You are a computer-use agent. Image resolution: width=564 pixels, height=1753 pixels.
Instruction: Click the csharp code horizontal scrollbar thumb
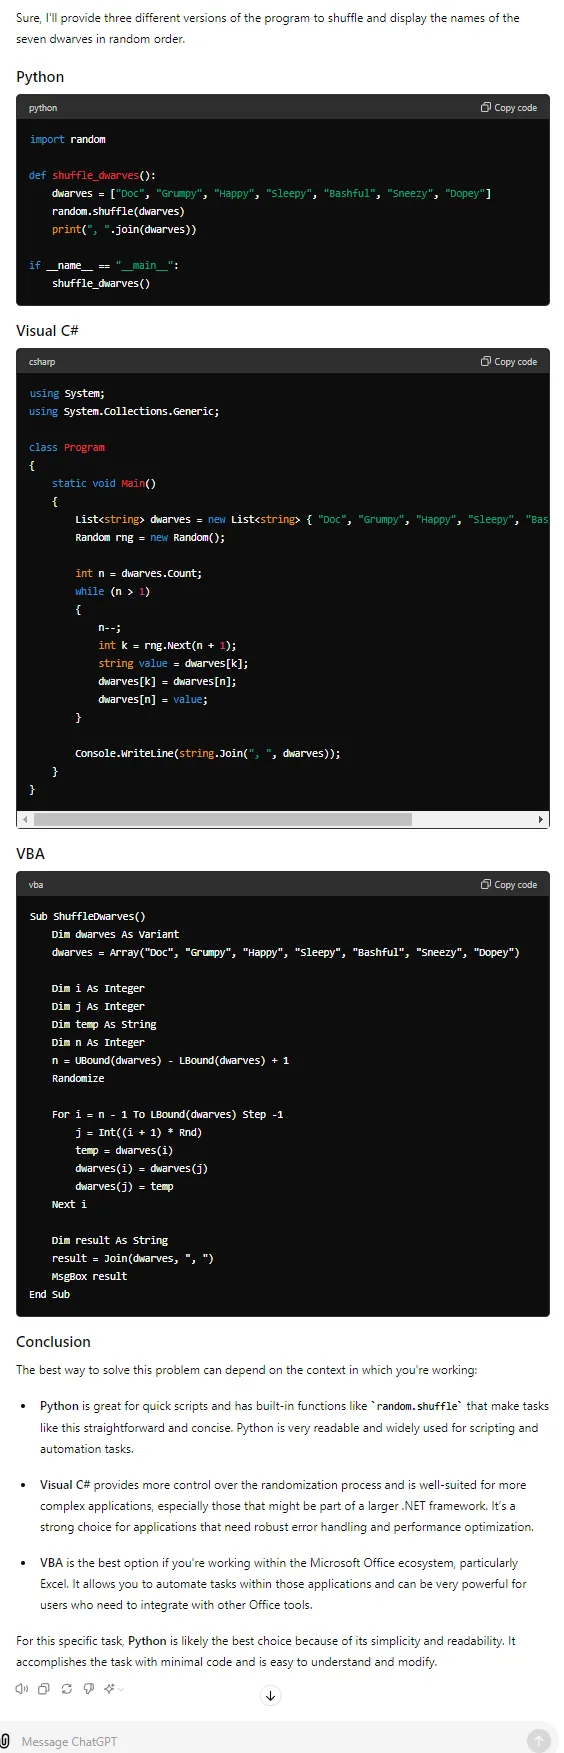(x=223, y=820)
